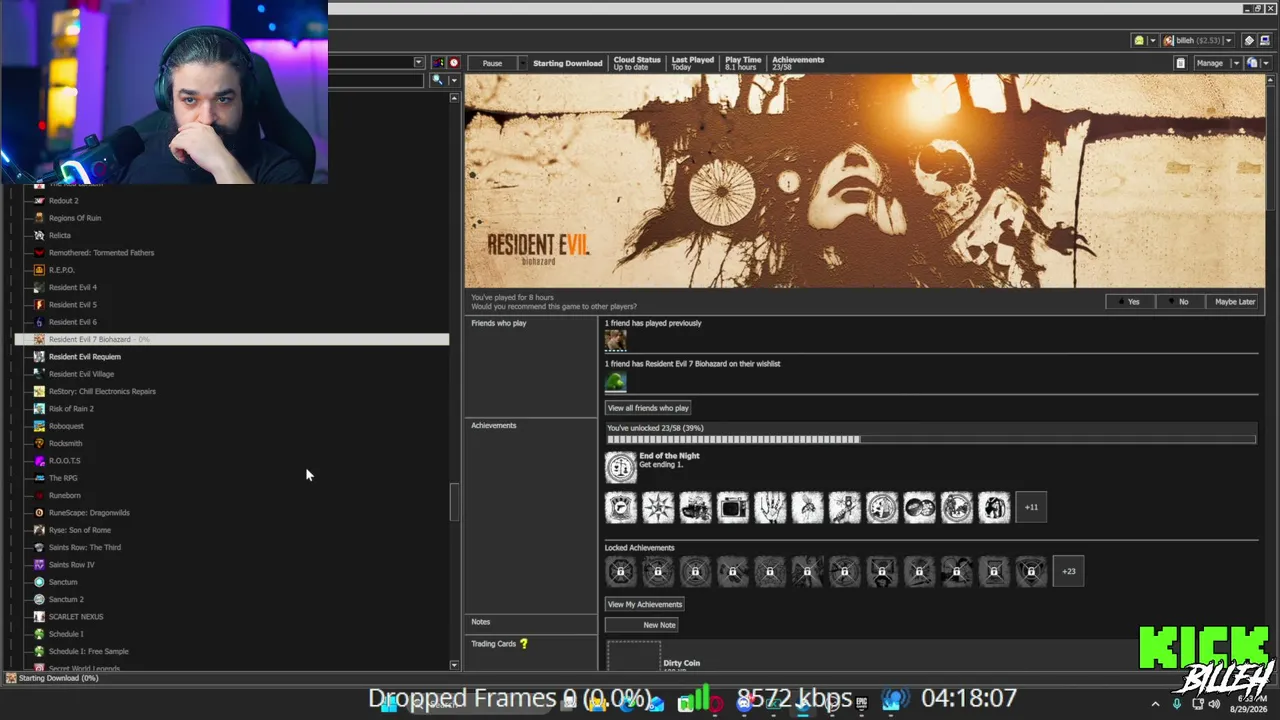The image size is (1280, 720).
Task: Open the library filter dropdown arrow
Action: tap(419, 63)
